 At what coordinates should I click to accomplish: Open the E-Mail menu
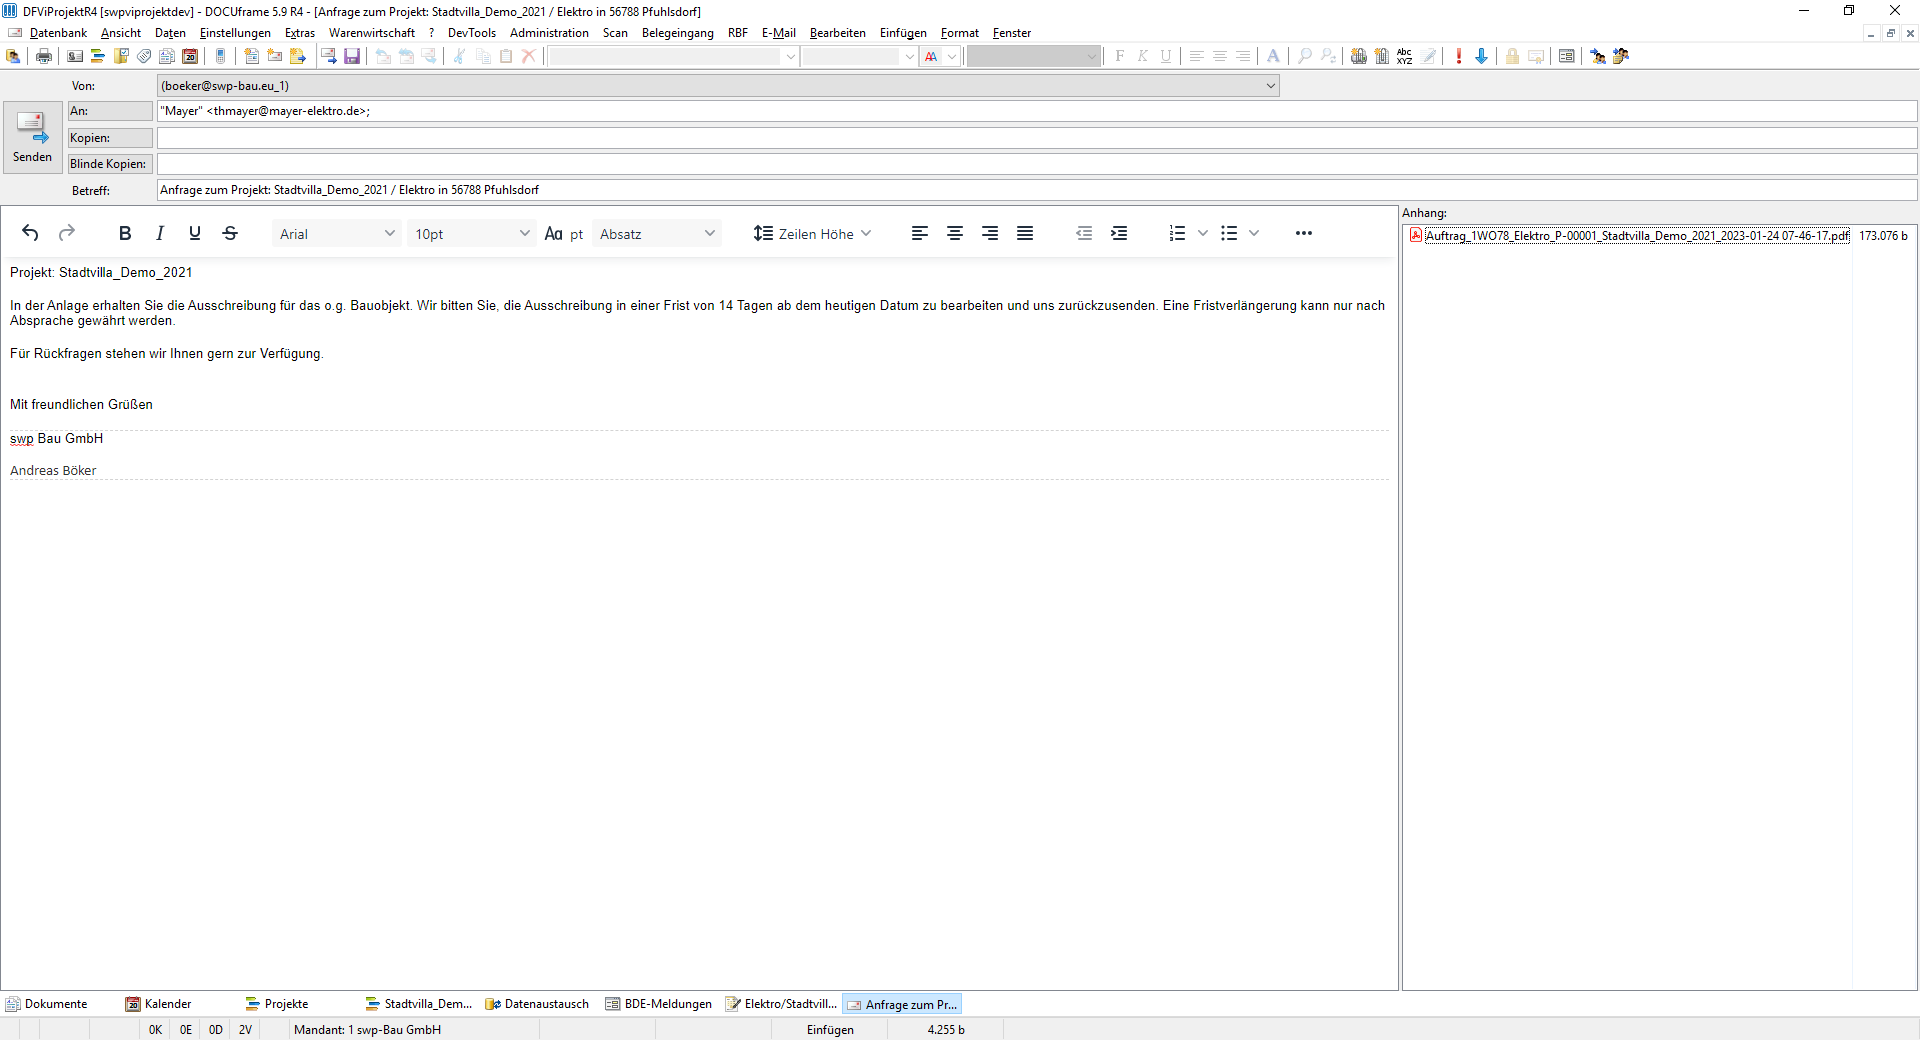point(779,33)
